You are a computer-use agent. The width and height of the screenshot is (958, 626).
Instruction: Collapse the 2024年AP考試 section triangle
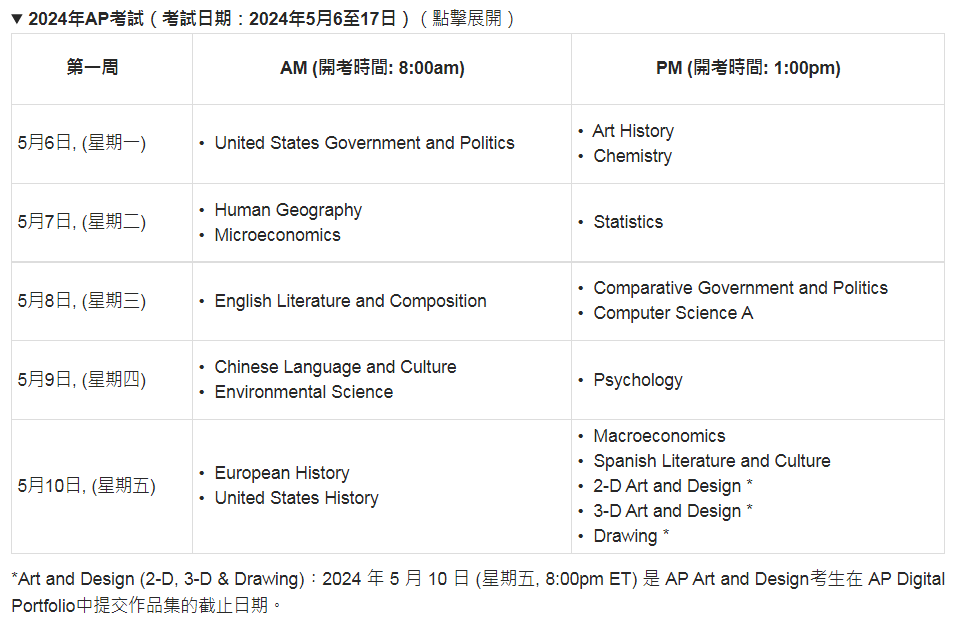click(x=17, y=18)
